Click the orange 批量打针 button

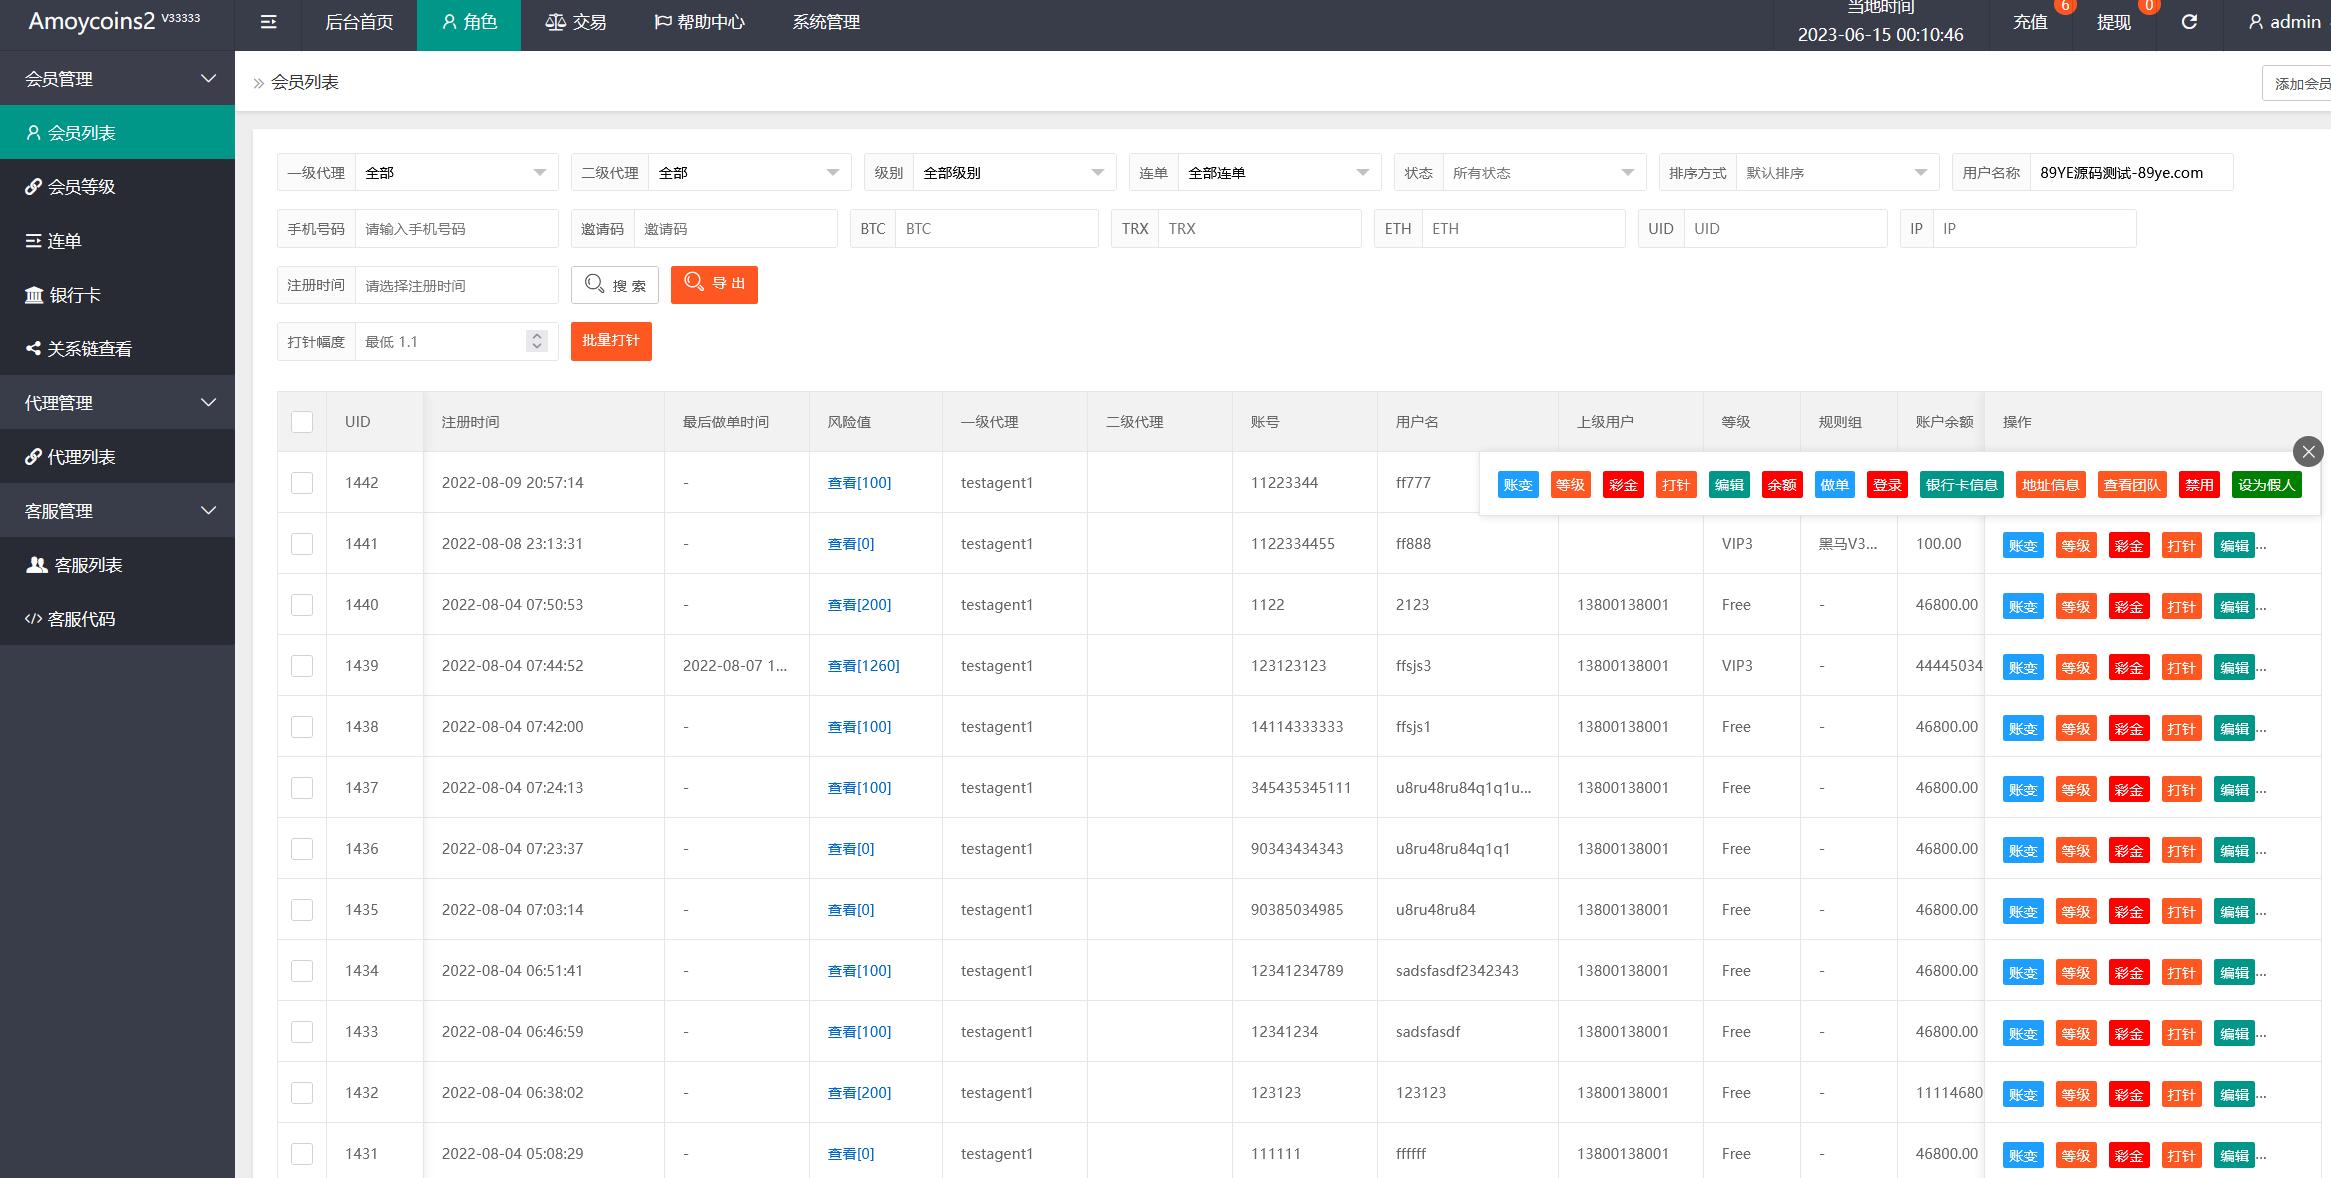[611, 341]
